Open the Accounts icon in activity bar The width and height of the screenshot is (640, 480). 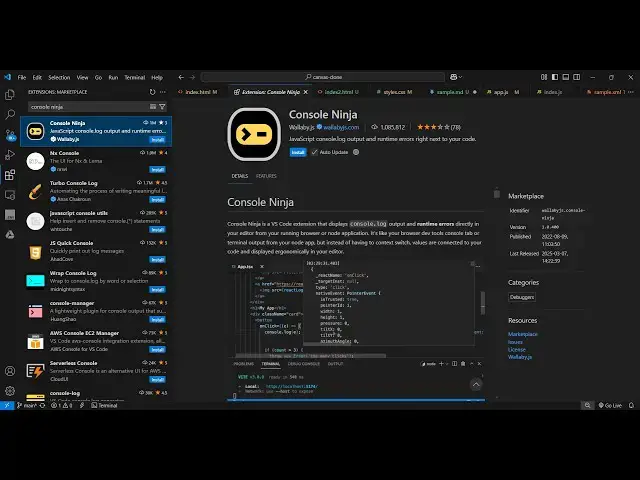[x=10, y=371]
